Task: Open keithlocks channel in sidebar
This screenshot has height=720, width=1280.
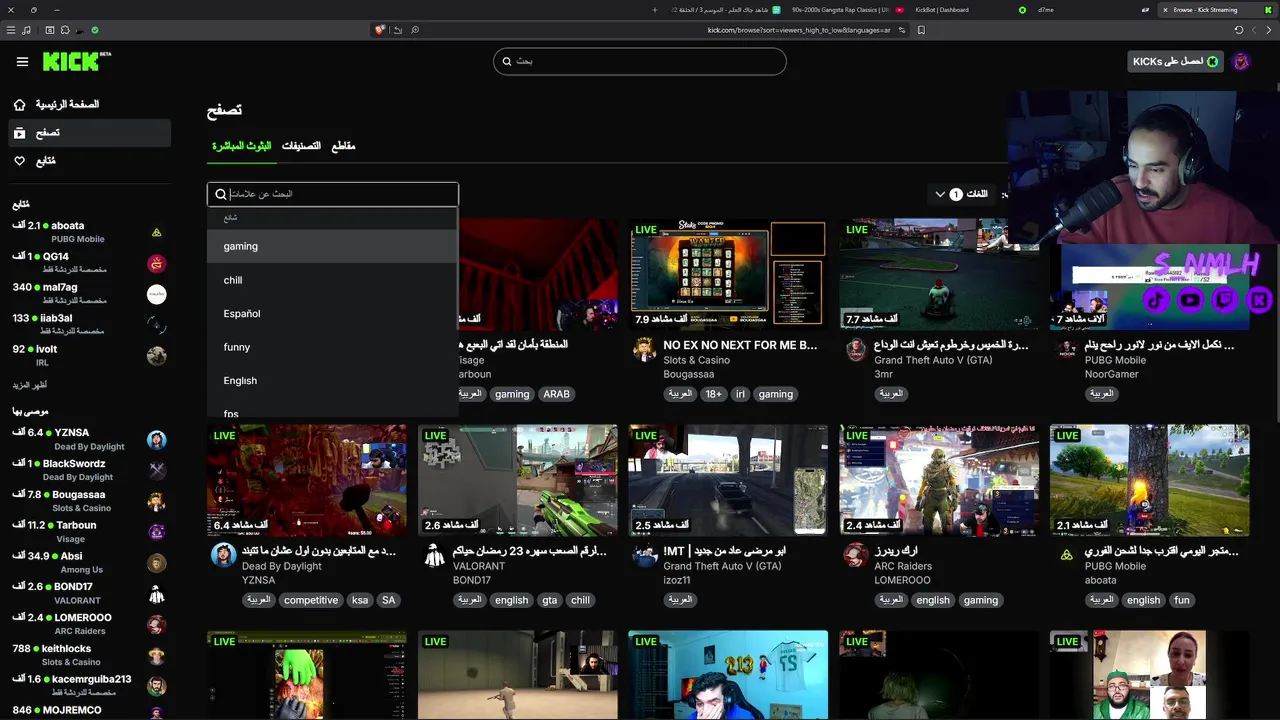Action: pos(90,655)
